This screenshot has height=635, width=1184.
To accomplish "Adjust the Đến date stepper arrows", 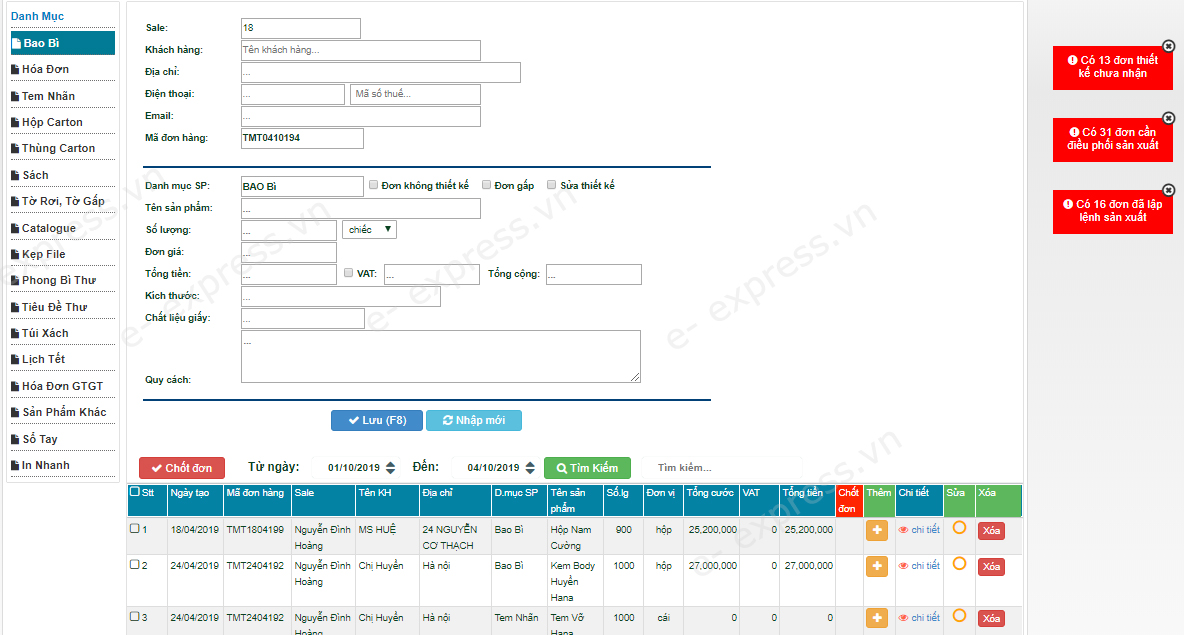I will 529,468.
